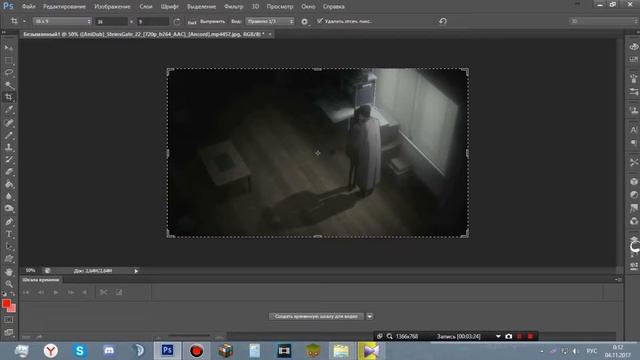640x360 pixels.
Task: Open crop aspect ratio dropdown
Action: point(62,21)
